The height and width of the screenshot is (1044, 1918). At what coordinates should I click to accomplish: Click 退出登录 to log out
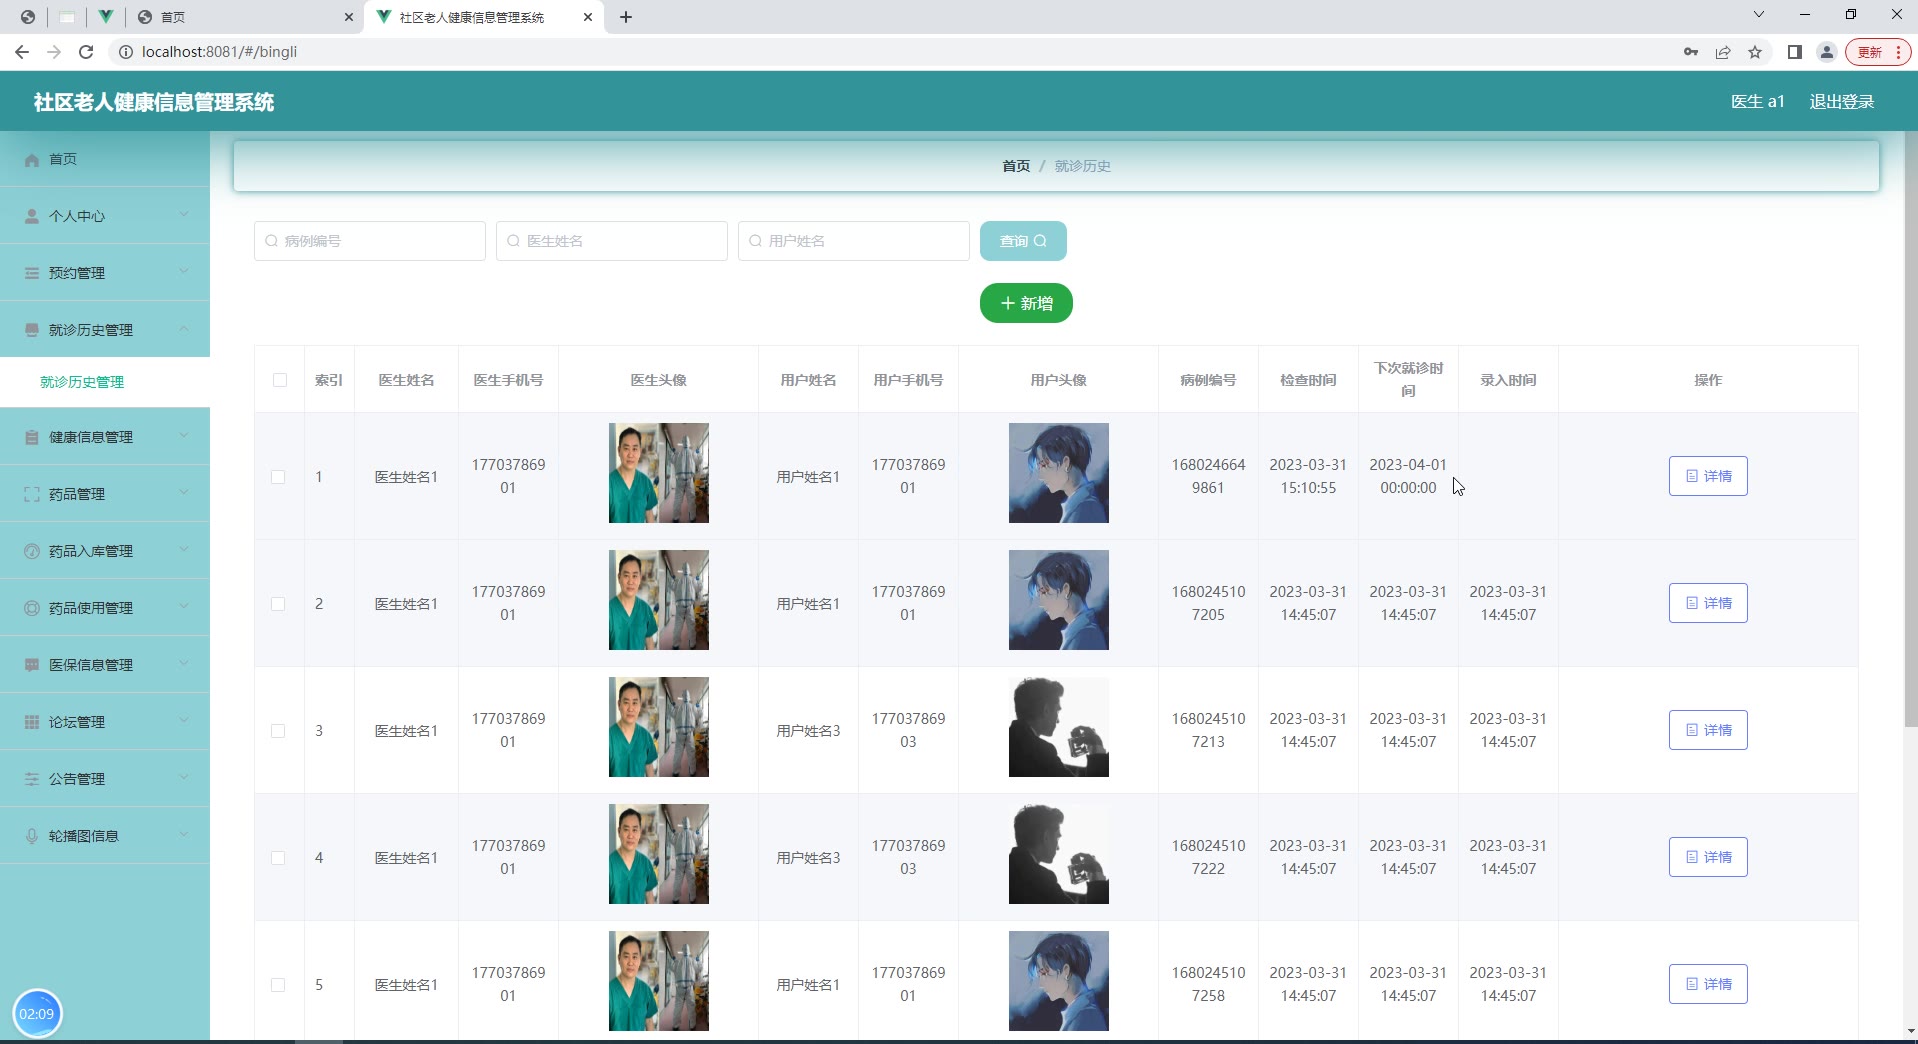click(x=1841, y=101)
